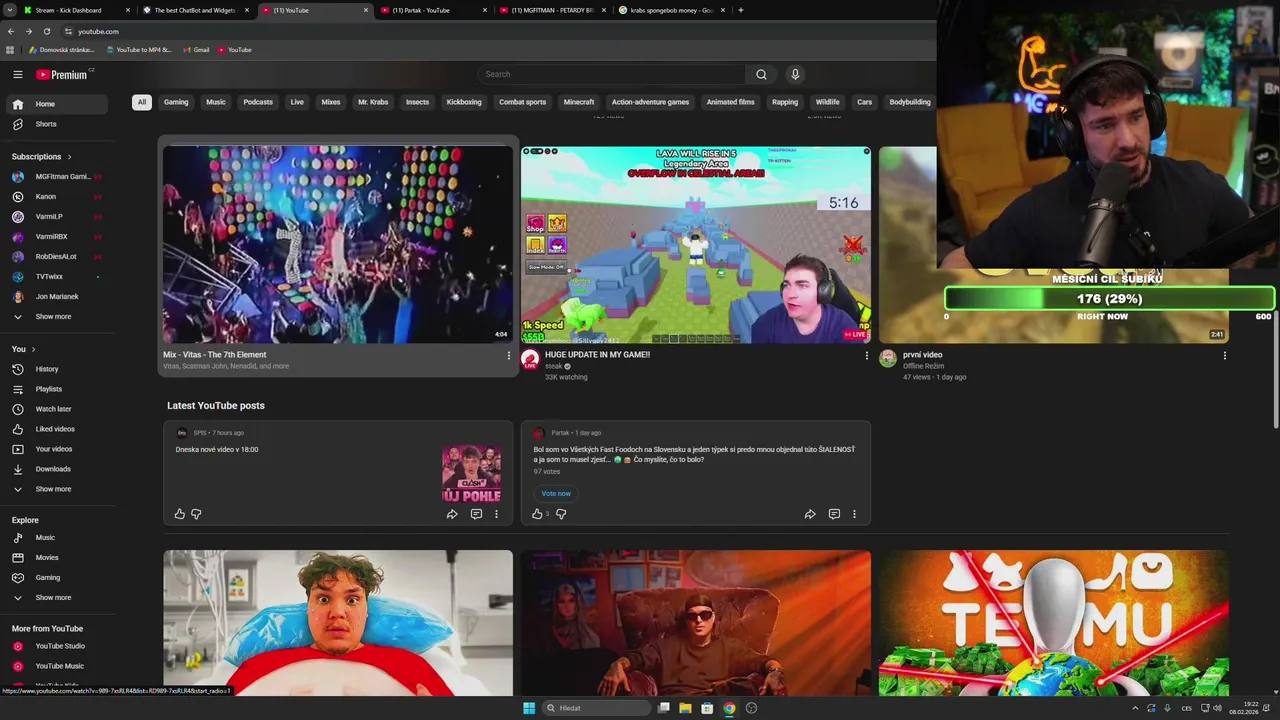The width and height of the screenshot is (1280, 720).
Task: Click the první video title
Action: click(x=922, y=355)
